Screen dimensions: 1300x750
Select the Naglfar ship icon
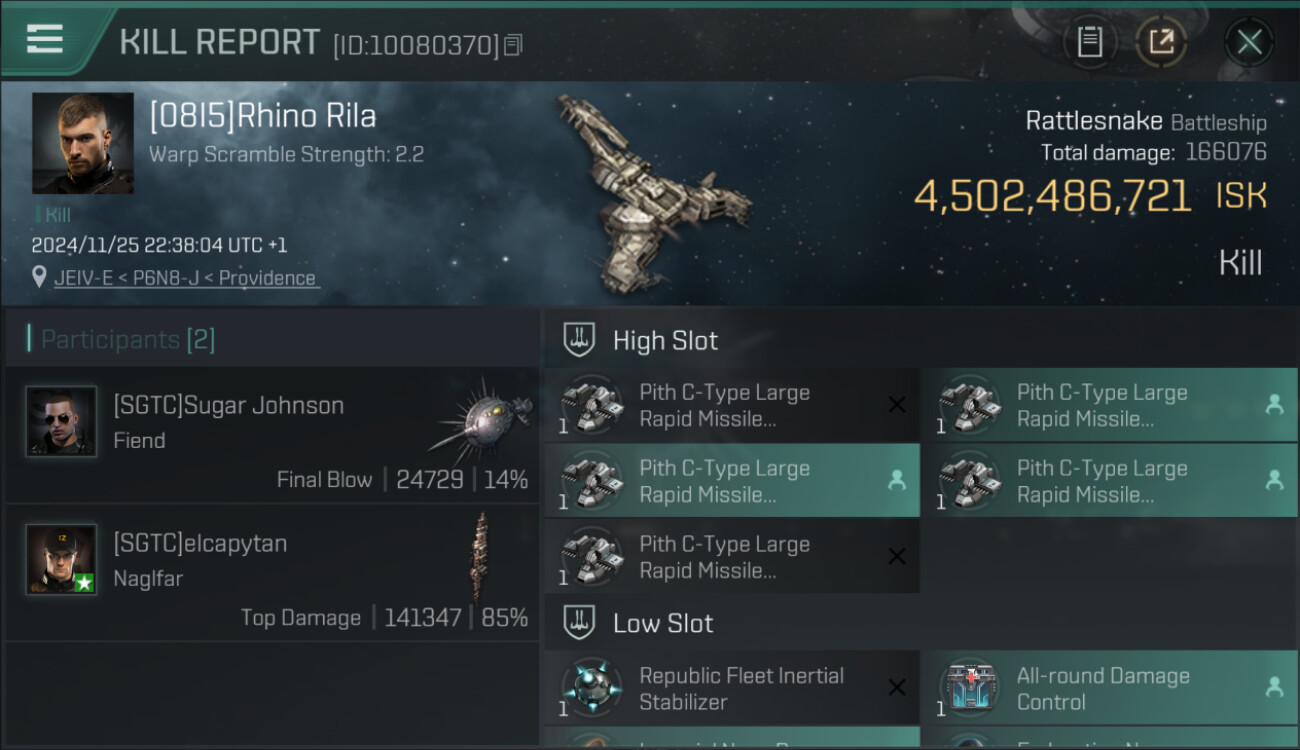point(481,555)
